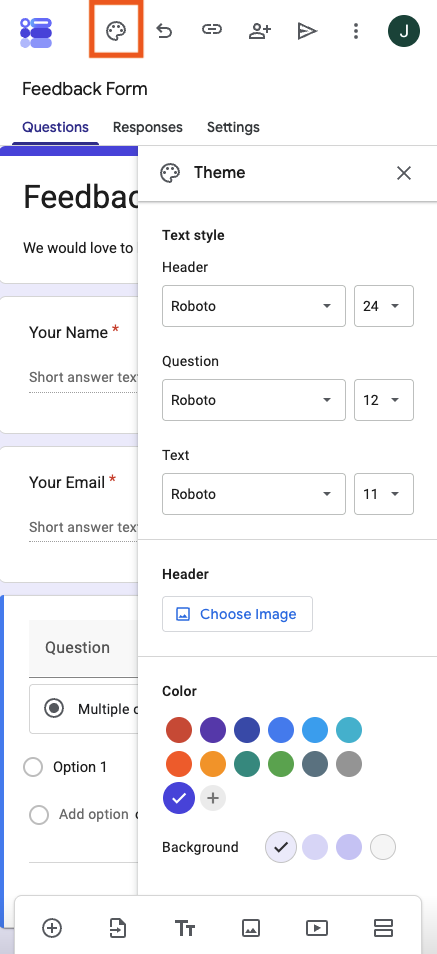437x954 pixels.
Task: Open the Text font Roboto dropdown
Action: [254, 494]
